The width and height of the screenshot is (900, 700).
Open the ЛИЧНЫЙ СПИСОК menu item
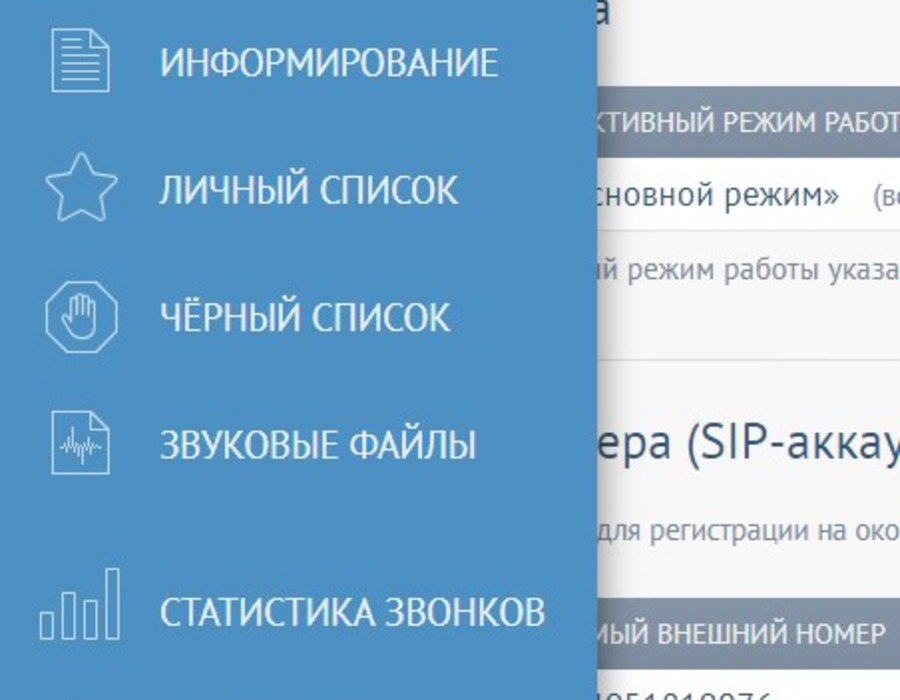(x=309, y=189)
